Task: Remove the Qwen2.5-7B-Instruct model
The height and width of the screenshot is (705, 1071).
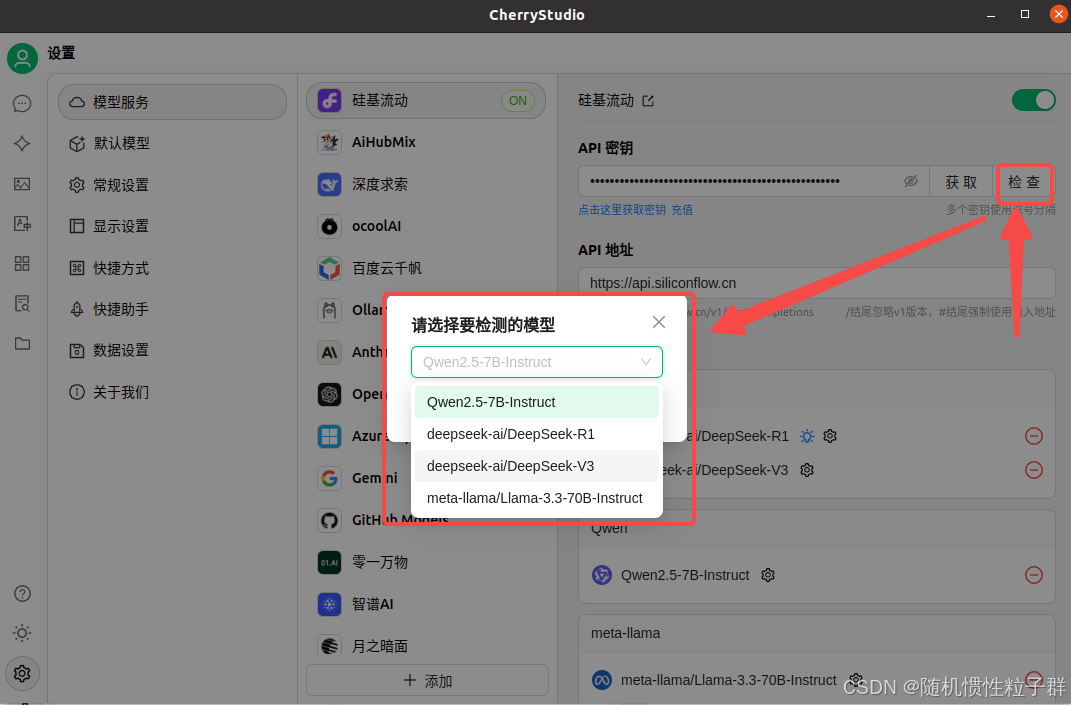Action: click(1034, 575)
